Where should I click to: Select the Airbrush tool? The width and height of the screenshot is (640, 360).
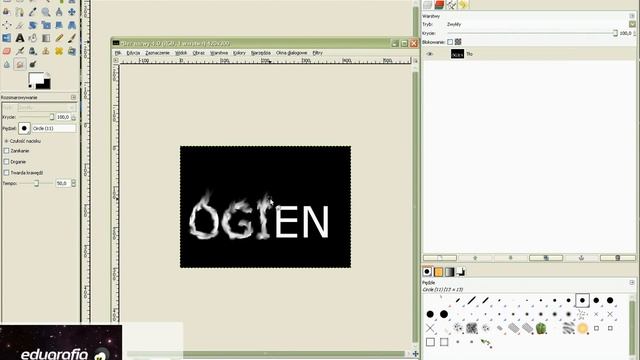[20, 51]
